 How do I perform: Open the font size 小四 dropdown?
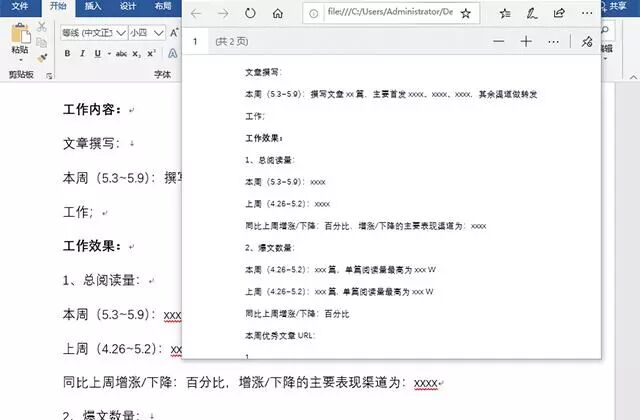point(159,33)
